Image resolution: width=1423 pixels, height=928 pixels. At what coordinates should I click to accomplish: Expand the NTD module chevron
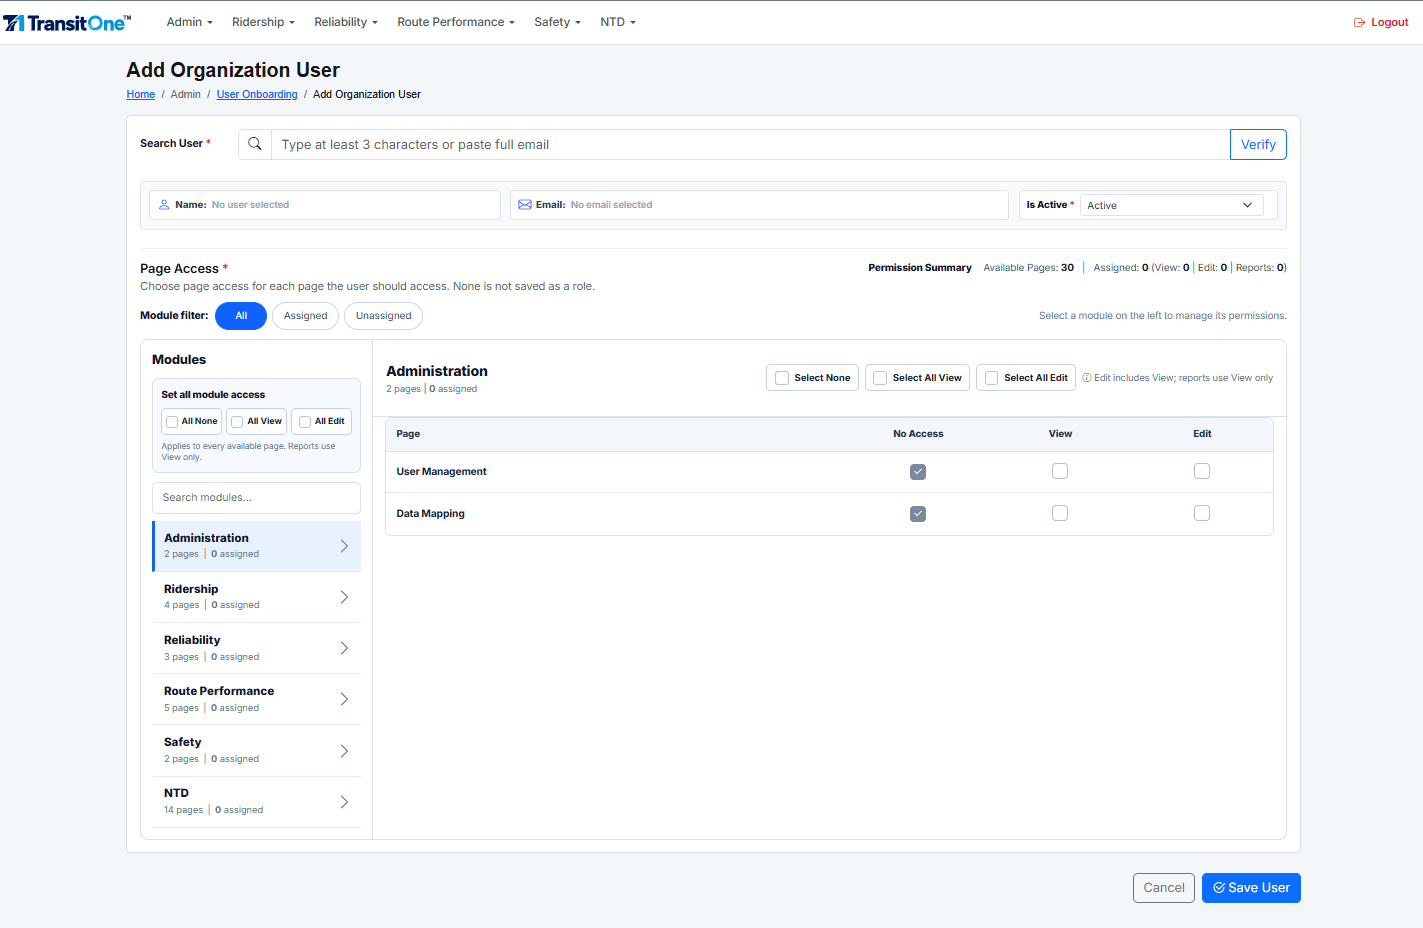[344, 802]
